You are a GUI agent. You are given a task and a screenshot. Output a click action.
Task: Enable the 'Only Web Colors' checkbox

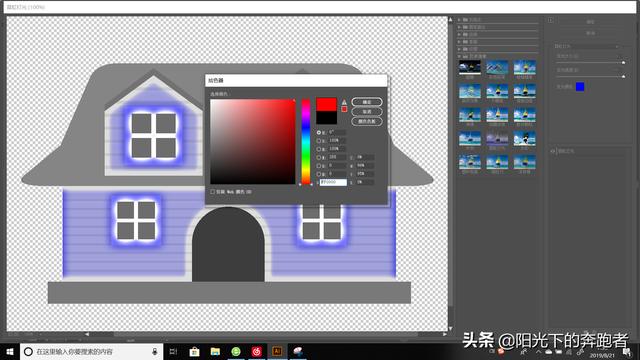[212, 191]
